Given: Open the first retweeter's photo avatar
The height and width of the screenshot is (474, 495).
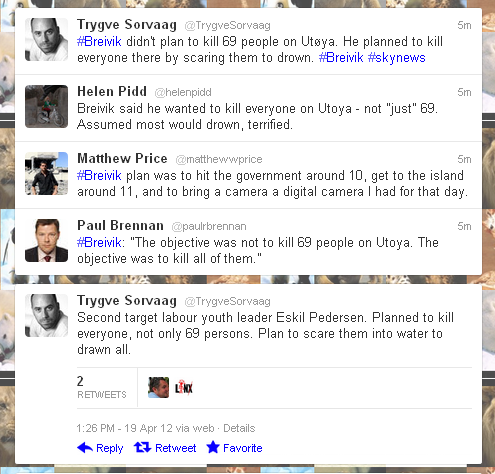Looking at the screenshot, I should [x=158, y=387].
